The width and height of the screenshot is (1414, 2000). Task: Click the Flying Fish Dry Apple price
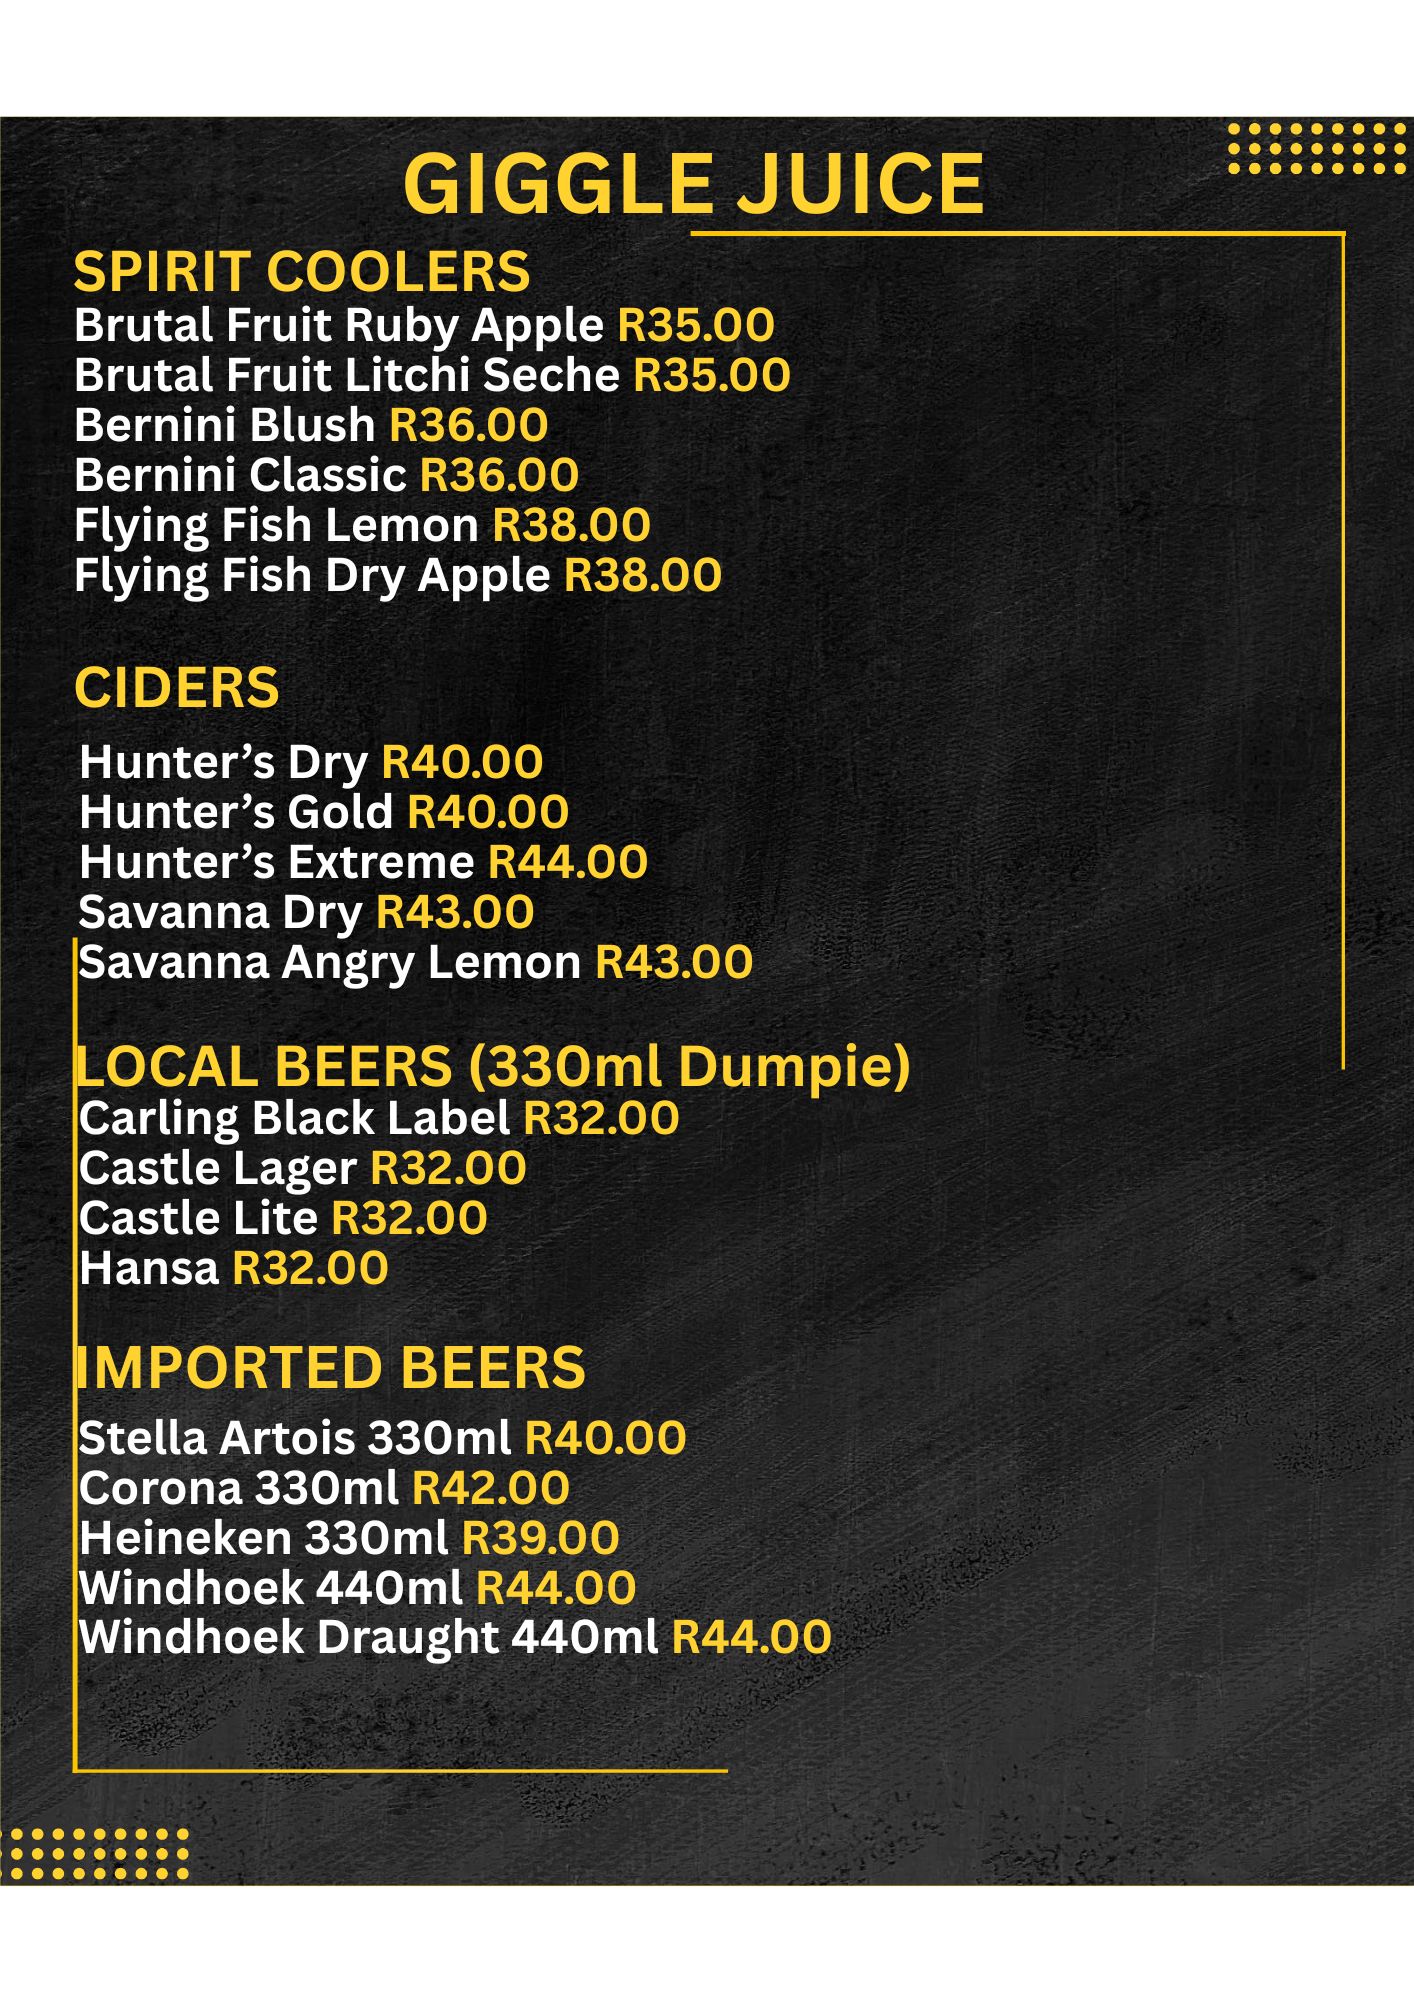coord(643,575)
